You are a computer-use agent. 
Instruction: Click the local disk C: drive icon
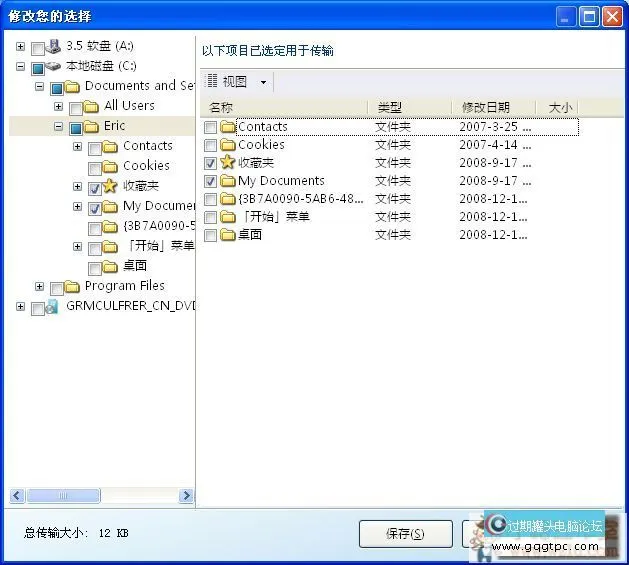tap(53, 66)
